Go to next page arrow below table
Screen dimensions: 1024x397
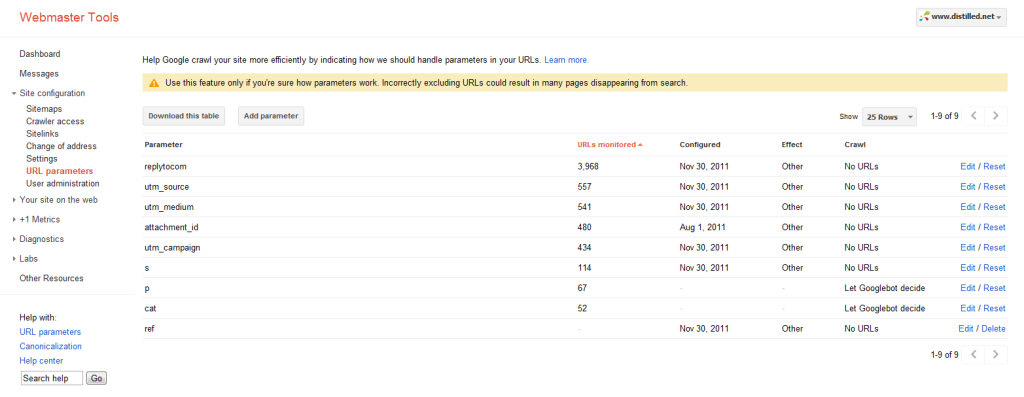(995, 355)
